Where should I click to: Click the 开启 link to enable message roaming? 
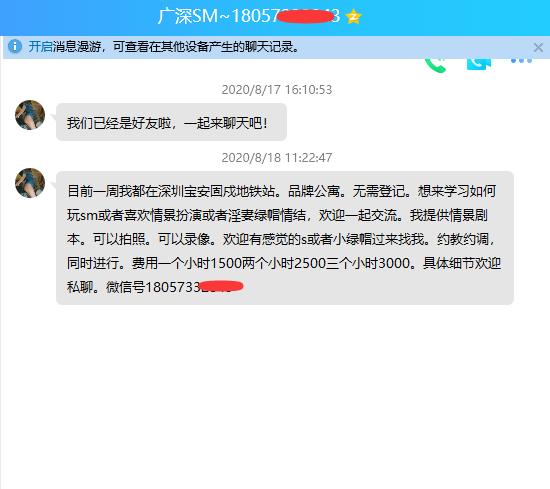[40, 47]
